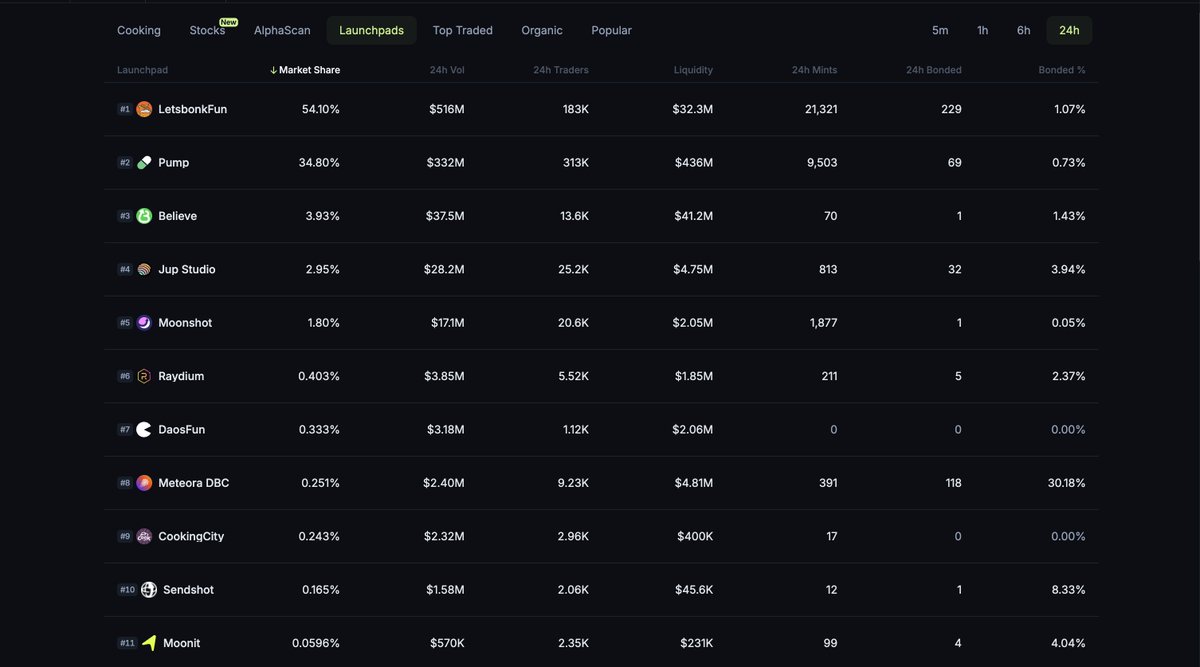Screen dimensions: 1200x667
Task: Click the 118 bonded count
Action: tap(952, 483)
